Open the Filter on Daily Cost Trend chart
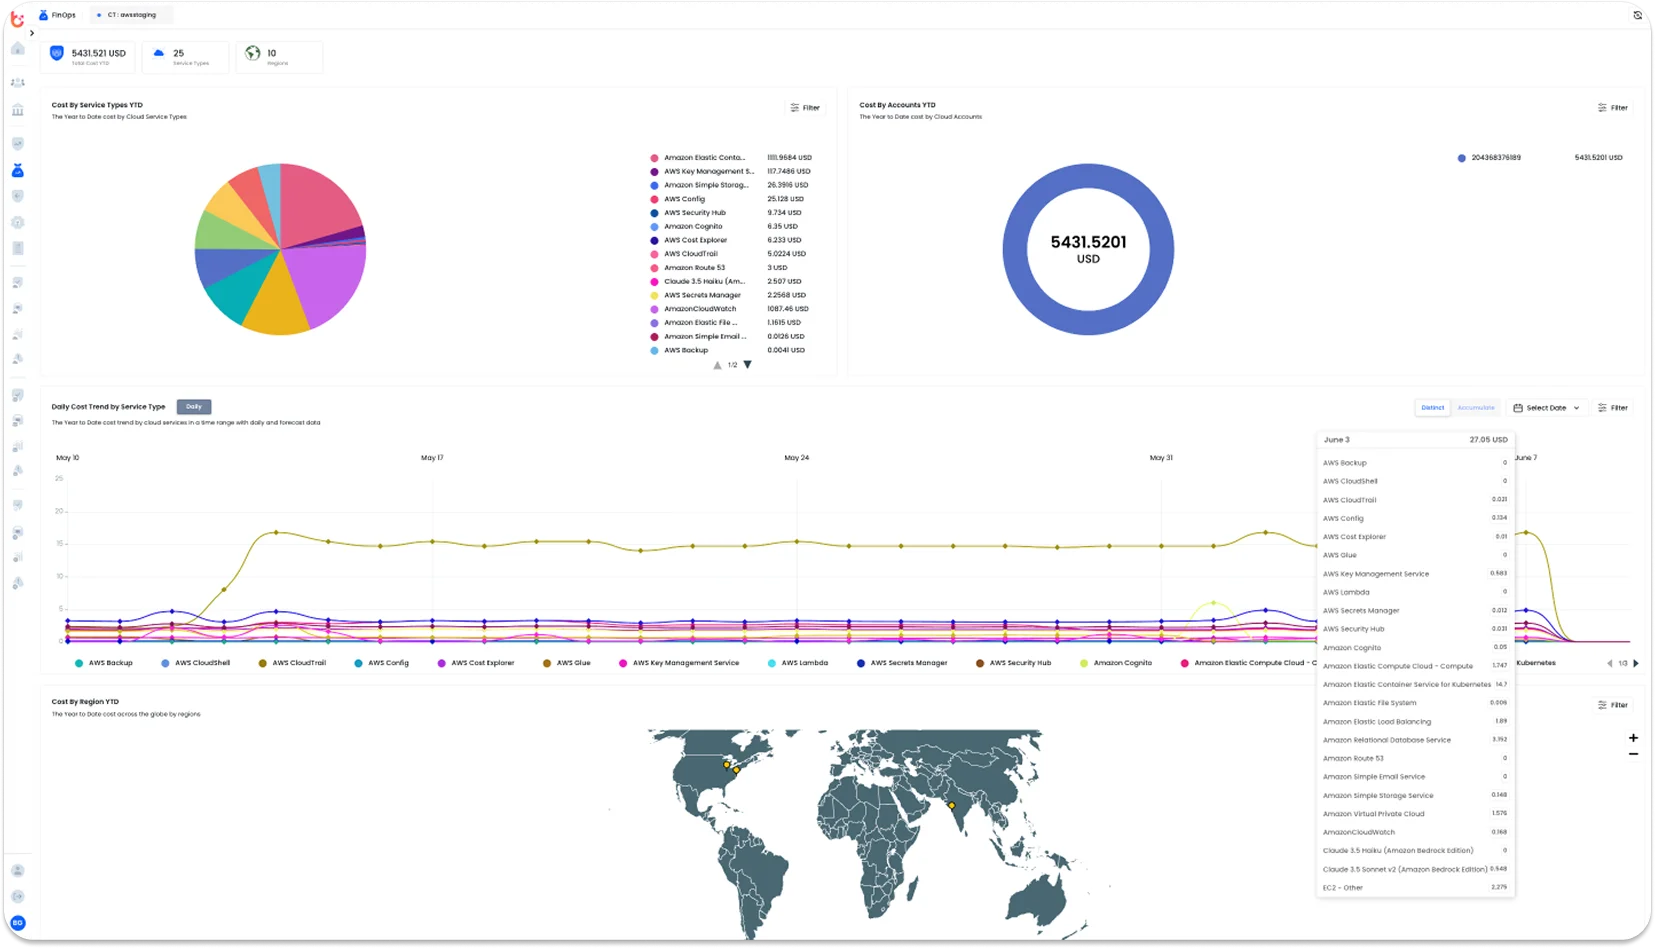 pyautogui.click(x=1613, y=407)
